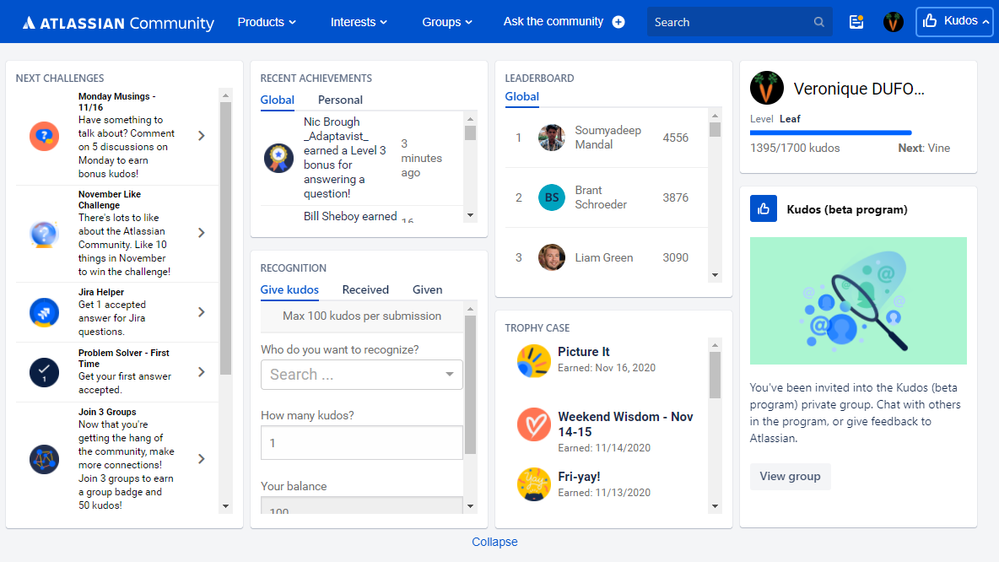Click the November Like Challenge badge icon
This screenshot has width=999, height=562.
[44, 233]
